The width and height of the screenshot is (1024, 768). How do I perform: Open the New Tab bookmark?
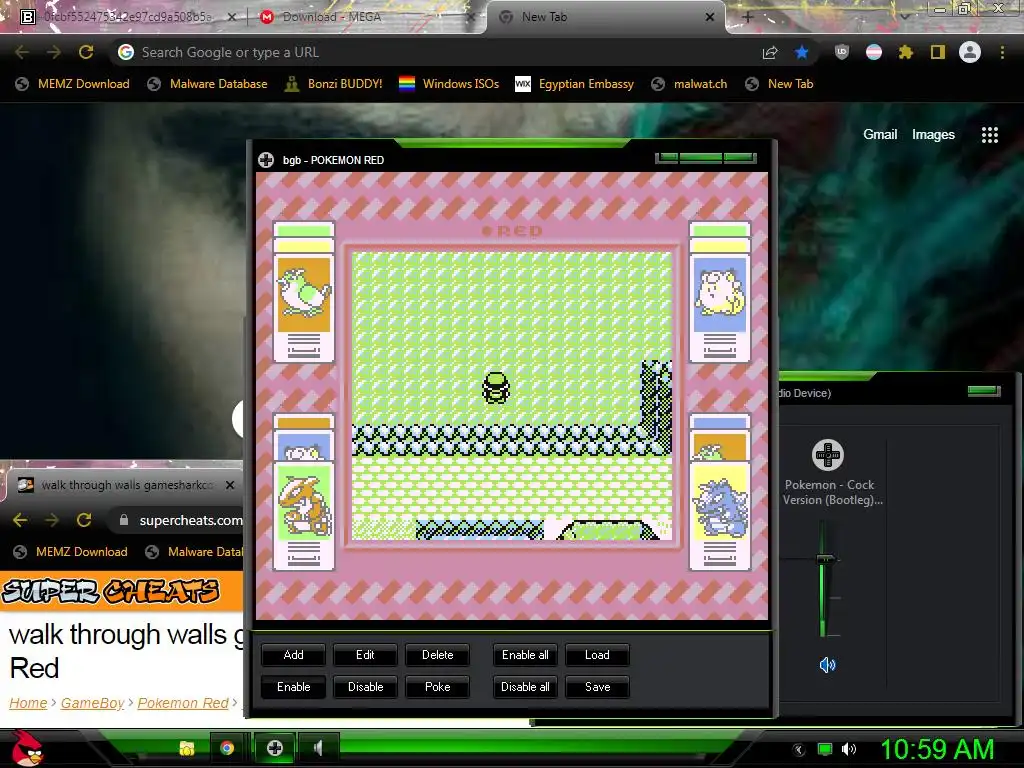[x=779, y=84]
